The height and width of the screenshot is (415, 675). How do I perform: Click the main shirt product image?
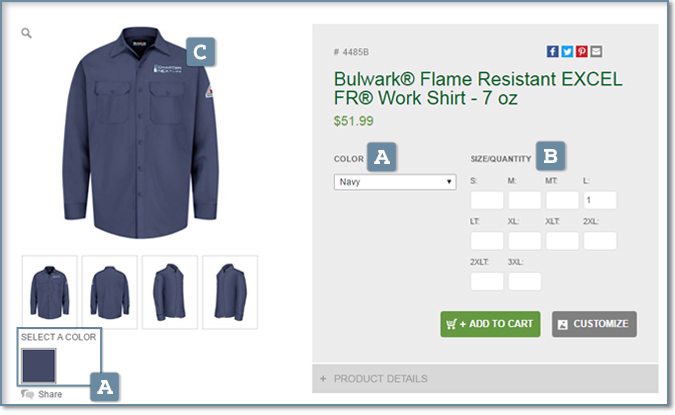coord(140,133)
